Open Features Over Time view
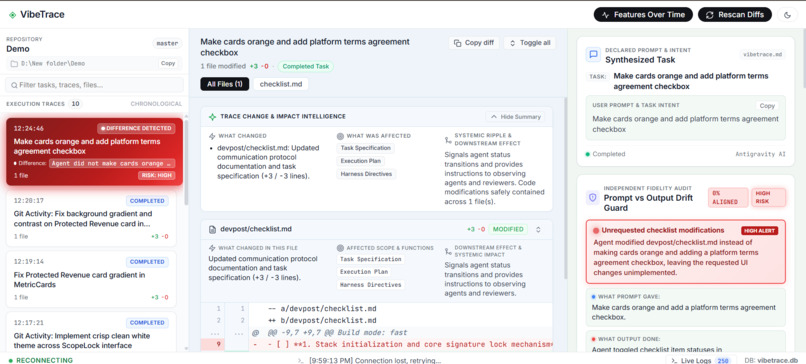Viewport: 806px width, 364px height. [643, 15]
